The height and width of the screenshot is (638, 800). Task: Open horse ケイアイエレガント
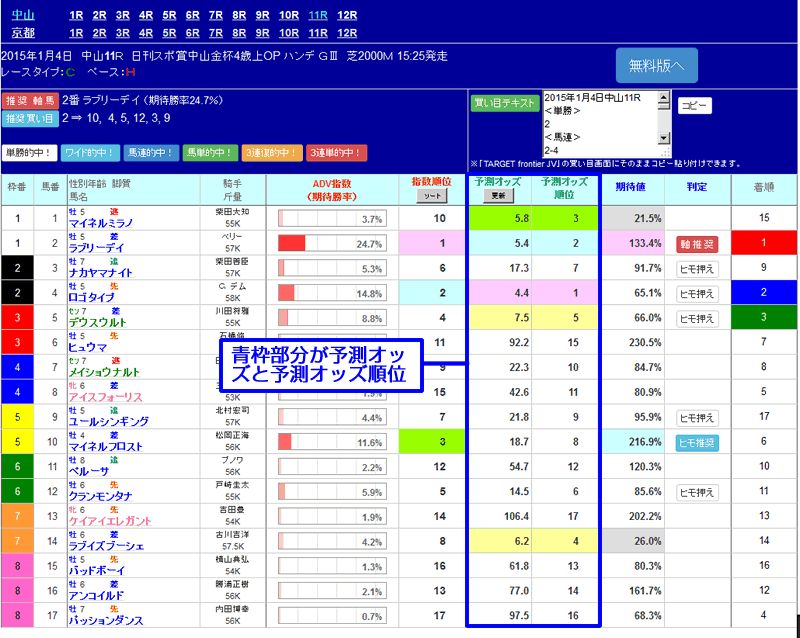[x=110, y=521]
